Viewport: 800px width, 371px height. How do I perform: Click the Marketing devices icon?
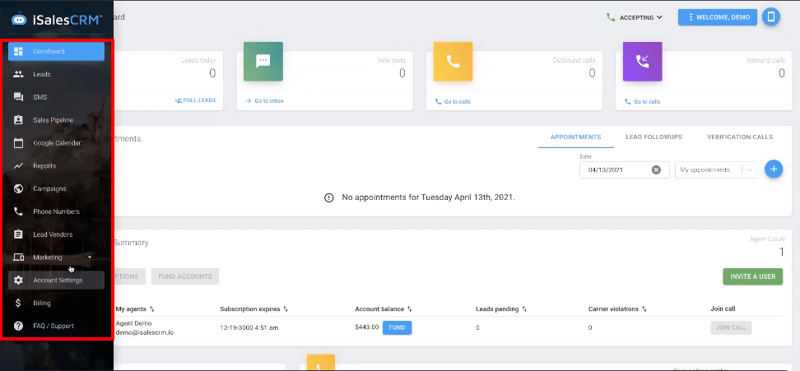pyautogui.click(x=18, y=257)
